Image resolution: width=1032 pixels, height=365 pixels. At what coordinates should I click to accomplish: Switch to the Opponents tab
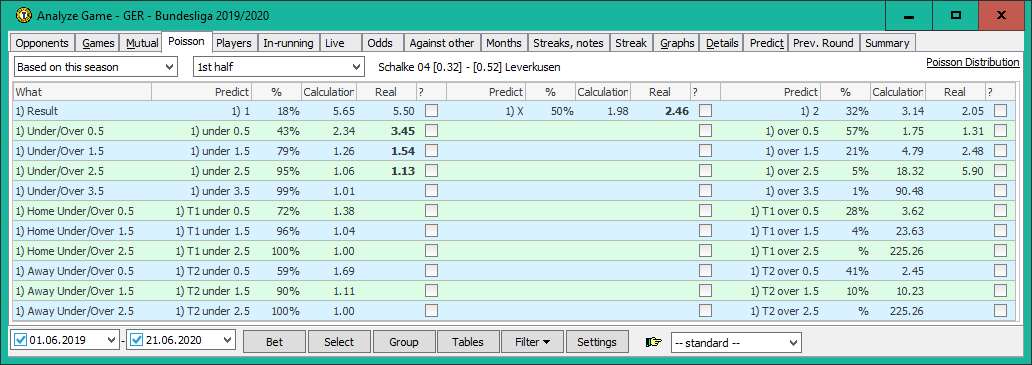pyautogui.click(x=42, y=43)
